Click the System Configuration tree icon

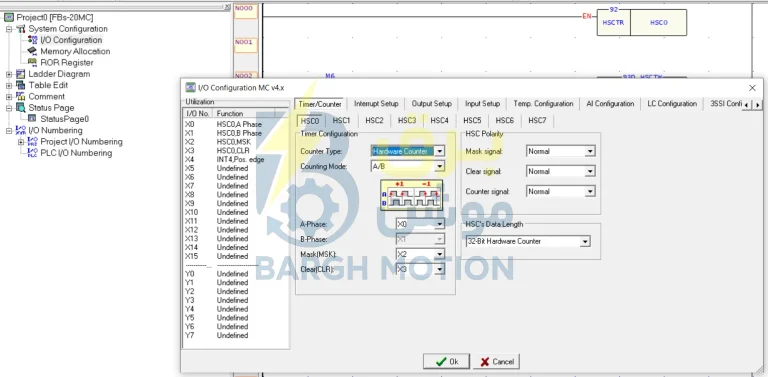pyautogui.click(x=21, y=29)
